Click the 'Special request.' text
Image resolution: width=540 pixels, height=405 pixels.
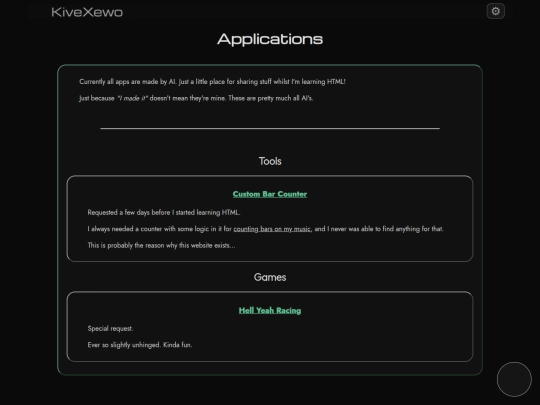pyautogui.click(x=110, y=329)
